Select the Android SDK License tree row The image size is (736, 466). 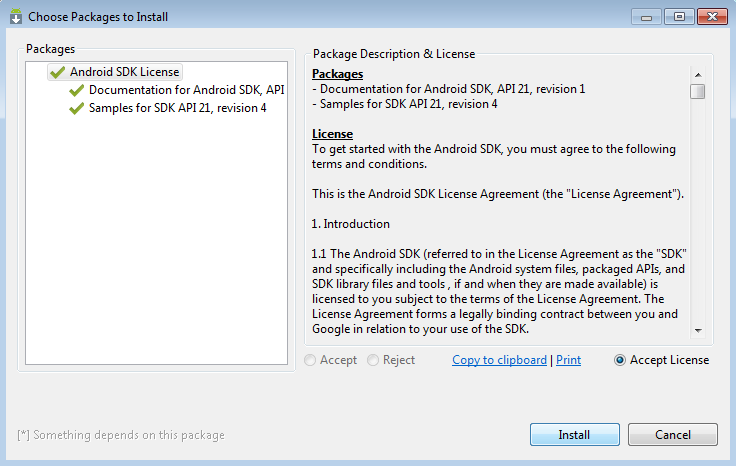coord(115,72)
